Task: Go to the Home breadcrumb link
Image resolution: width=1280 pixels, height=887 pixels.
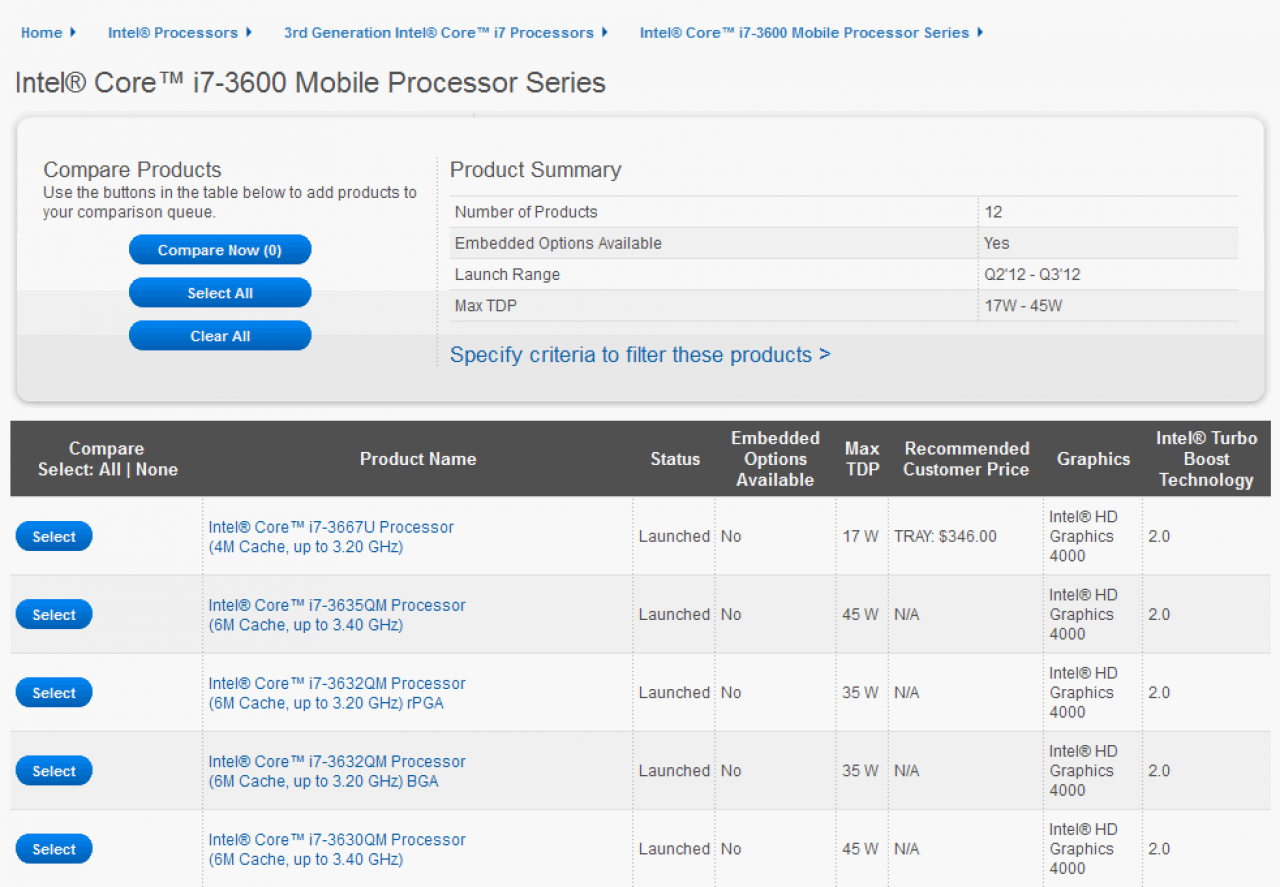Action: [41, 33]
